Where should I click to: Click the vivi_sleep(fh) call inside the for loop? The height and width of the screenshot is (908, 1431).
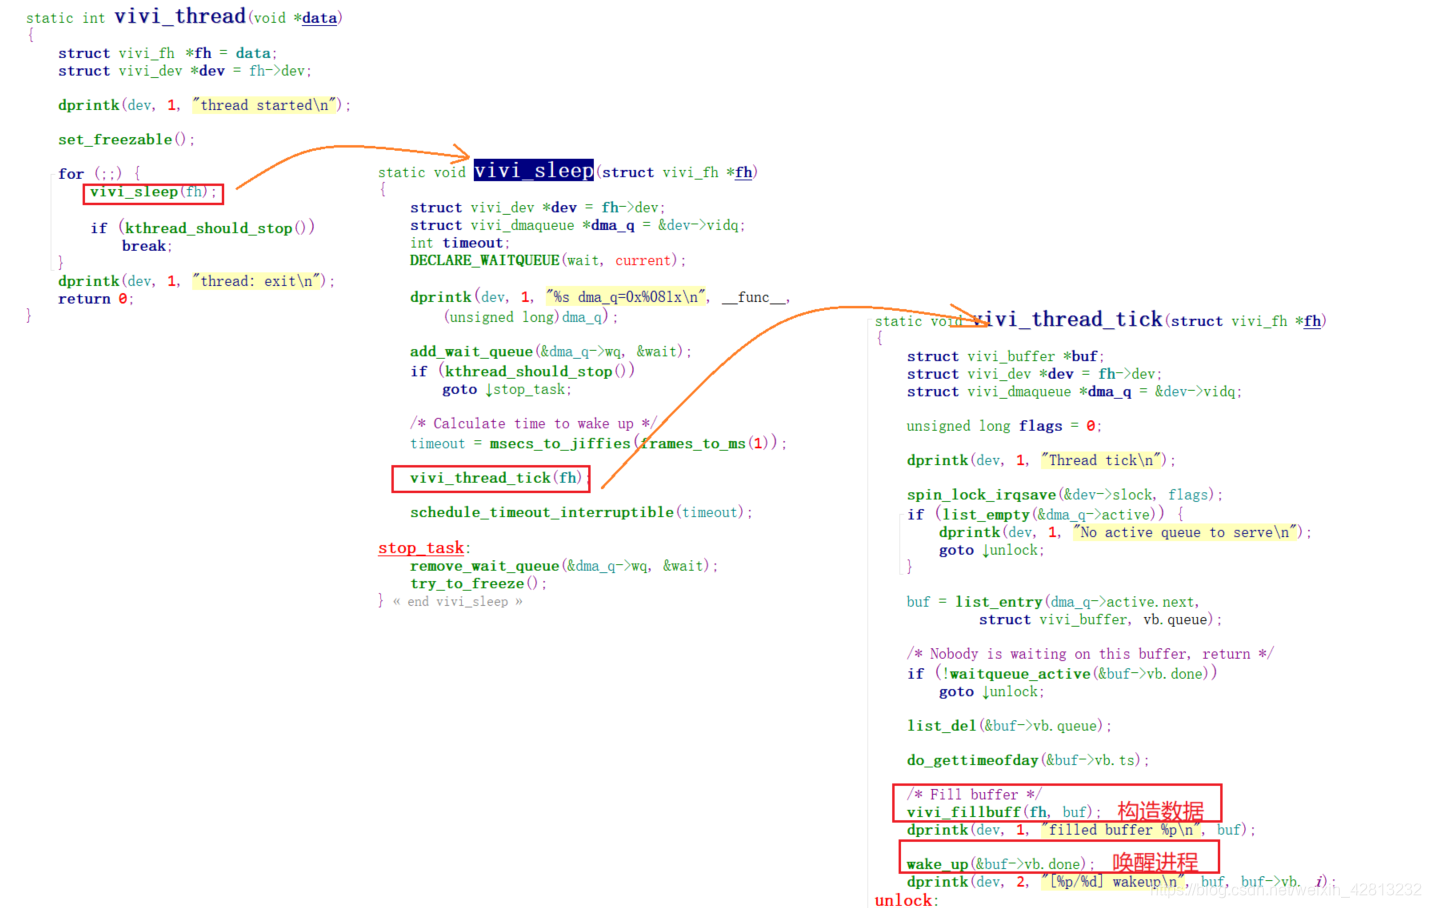pos(153,192)
